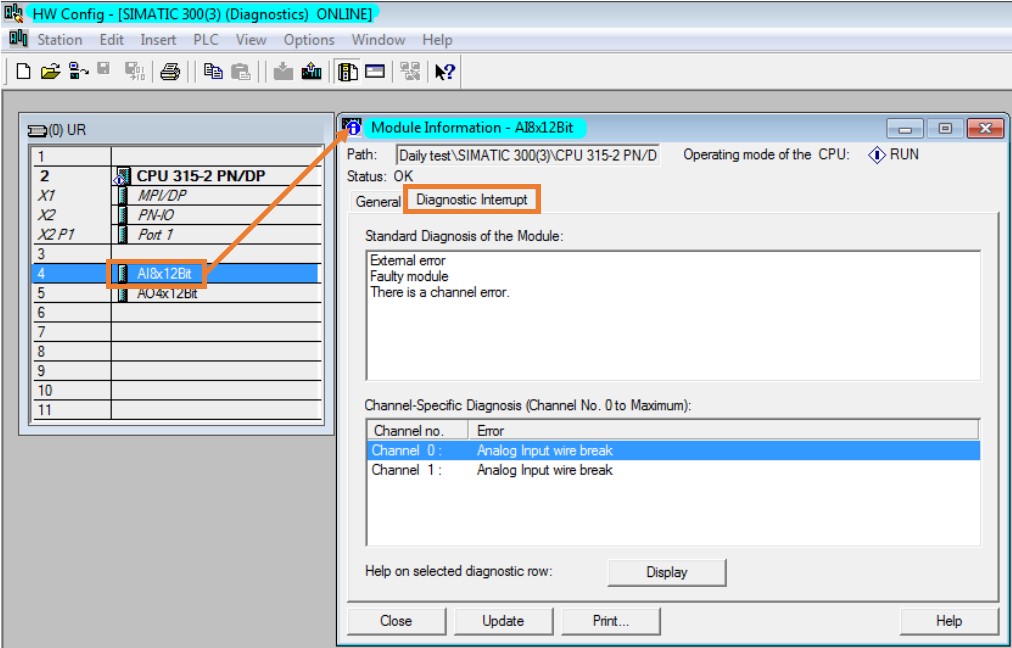
Task: Click the Address Overview window toolbar icon
Action: 375,71
